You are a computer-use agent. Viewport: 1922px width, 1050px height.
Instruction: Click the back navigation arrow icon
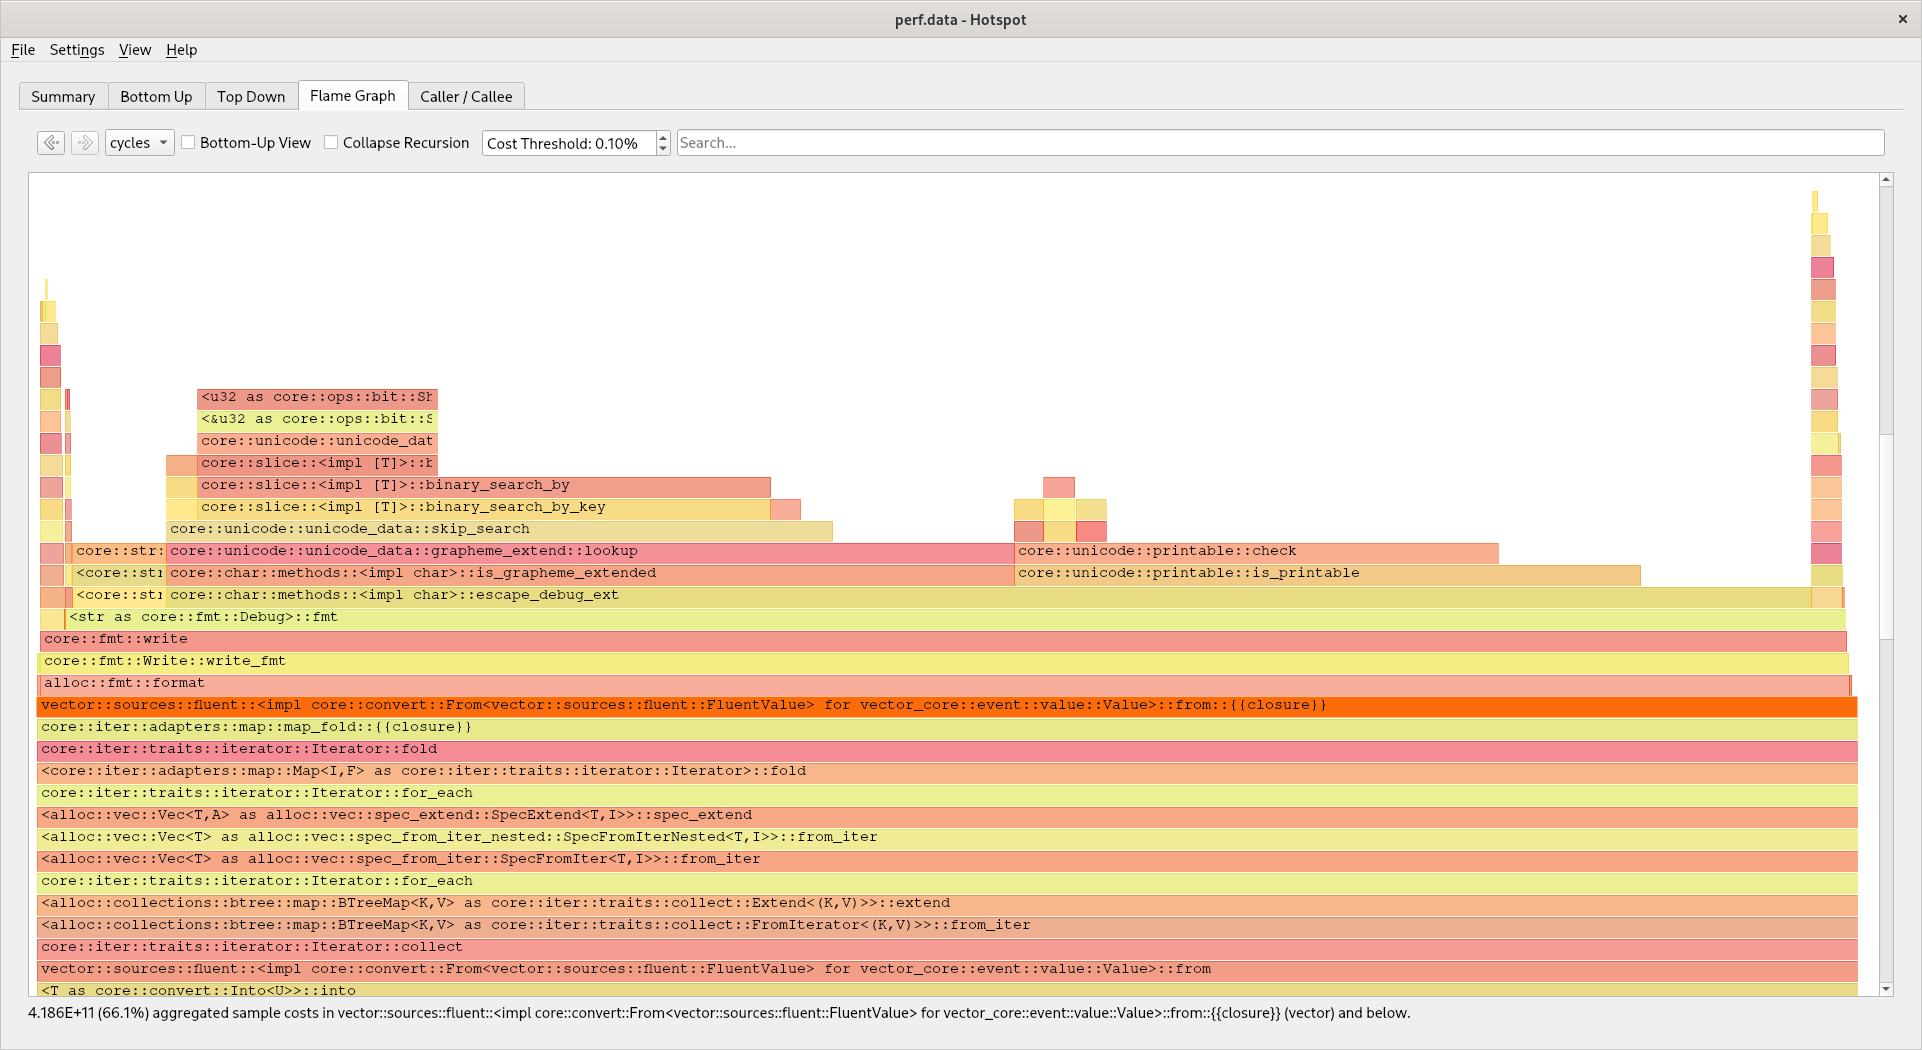coord(51,142)
